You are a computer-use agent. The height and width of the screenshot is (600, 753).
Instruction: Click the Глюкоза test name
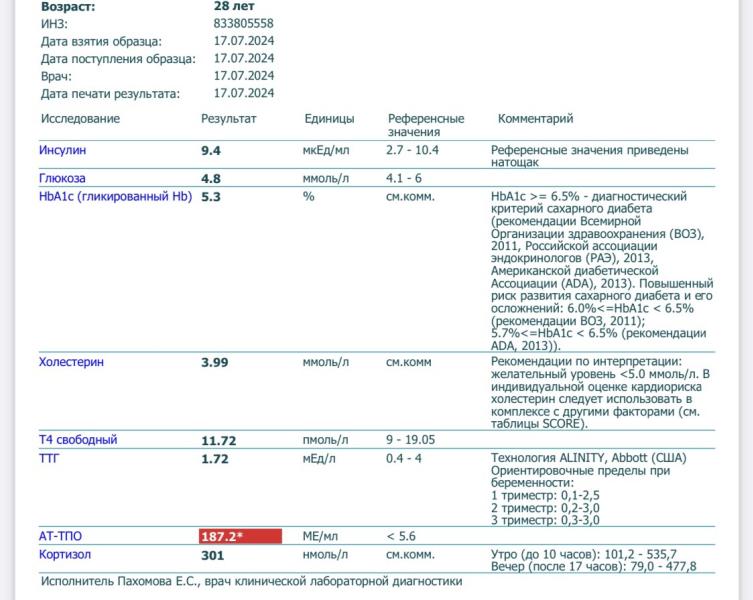click(62, 178)
